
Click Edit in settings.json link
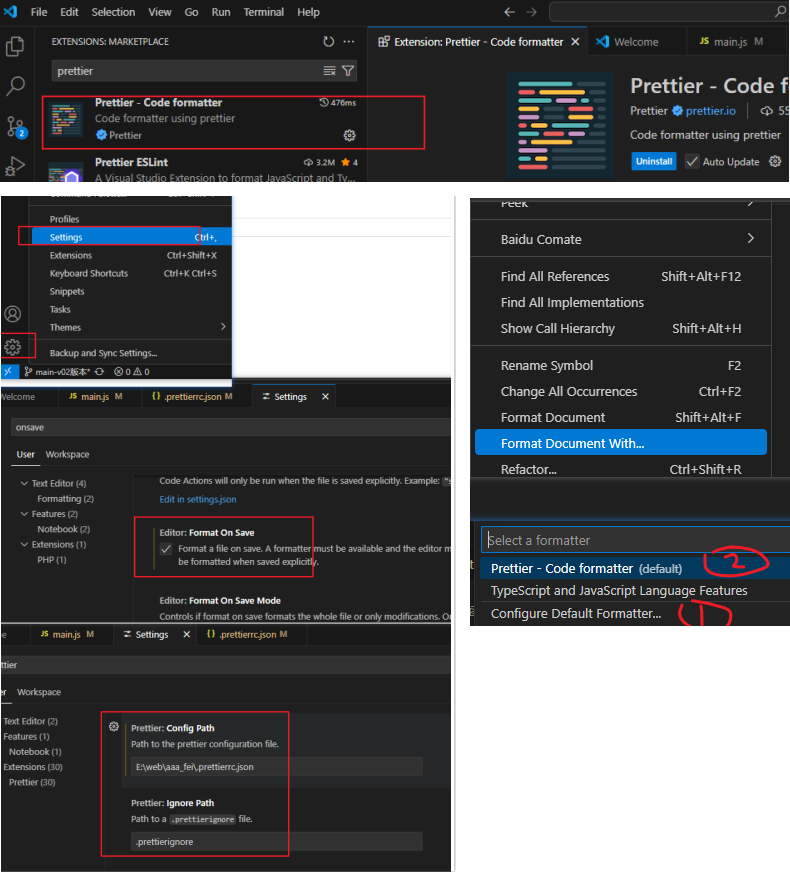coord(198,499)
